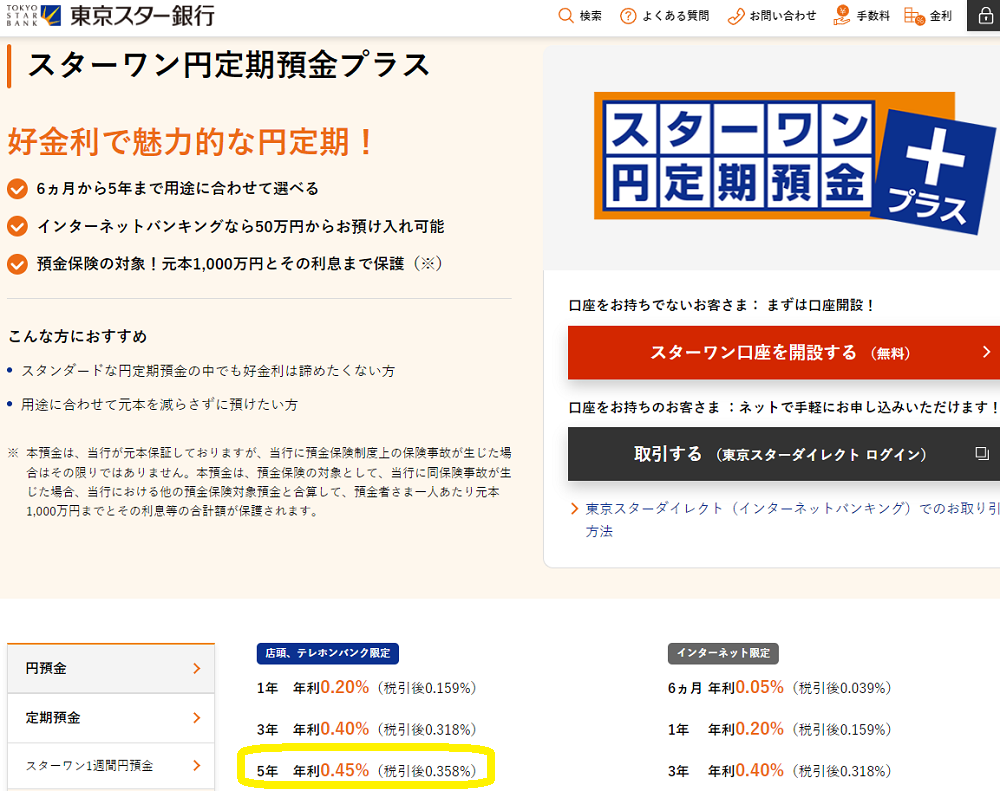Click the check icon beside インターネットバンキングなら50万円
Image resolution: width=1000 pixels, height=791 pixels.
(17, 226)
